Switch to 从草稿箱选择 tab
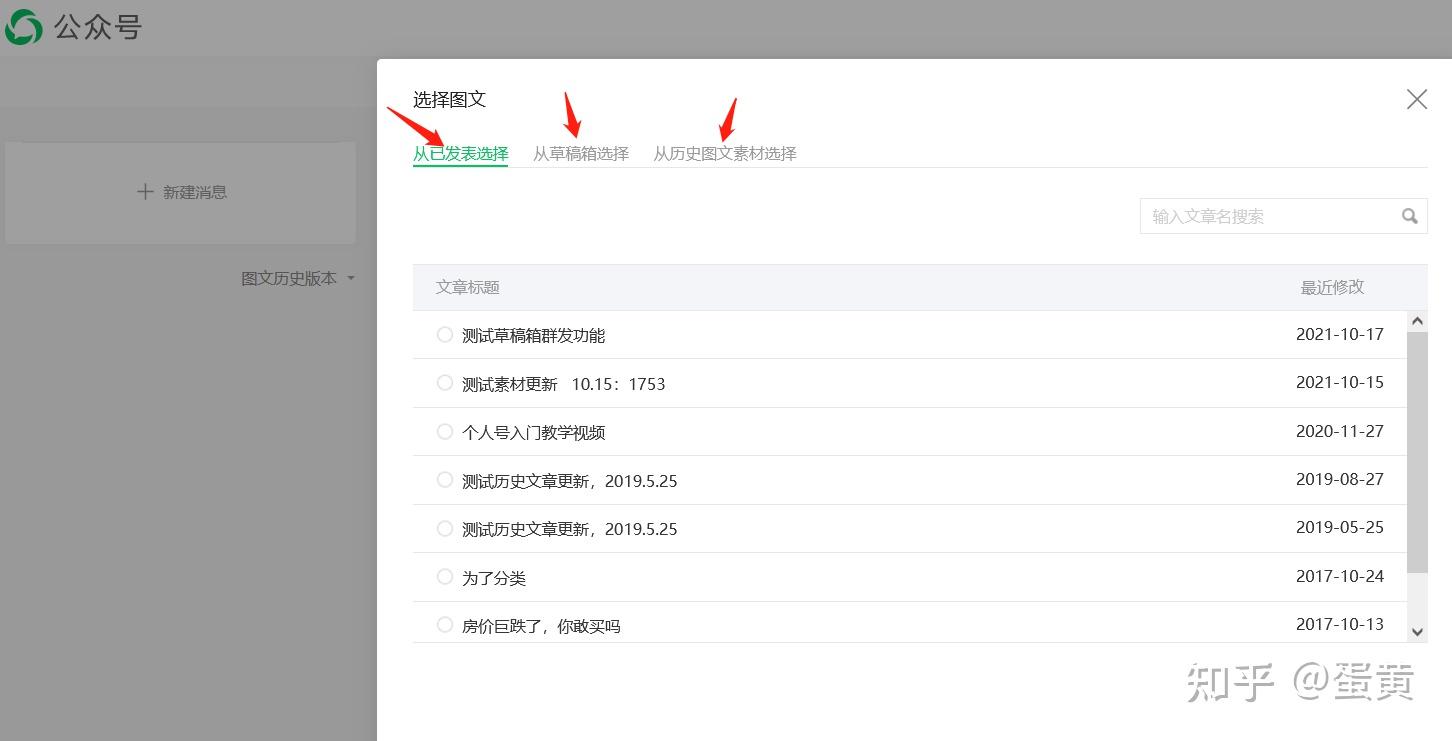The image size is (1452, 741). [580, 153]
